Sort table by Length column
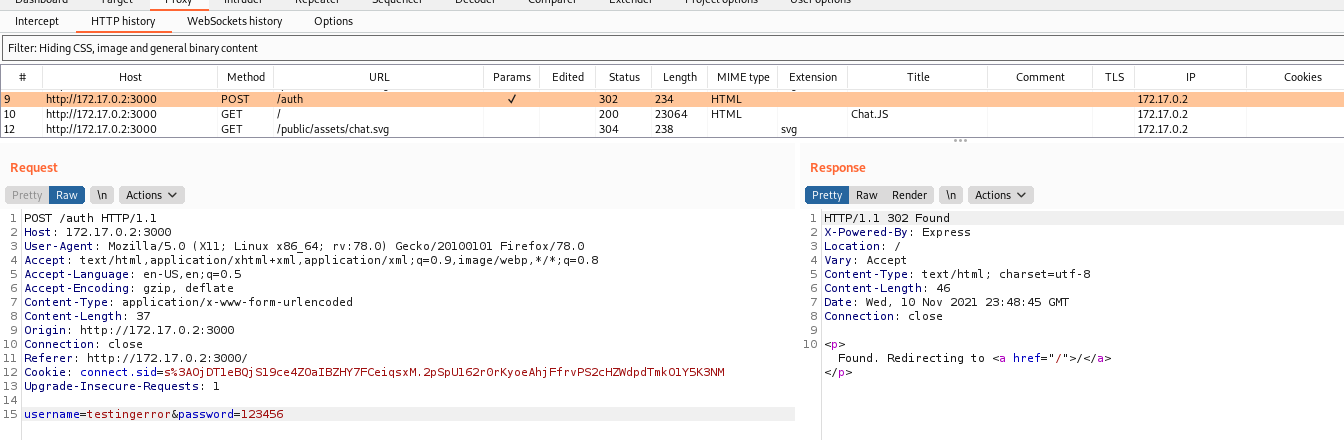1344x440 pixels. point(680,77)
